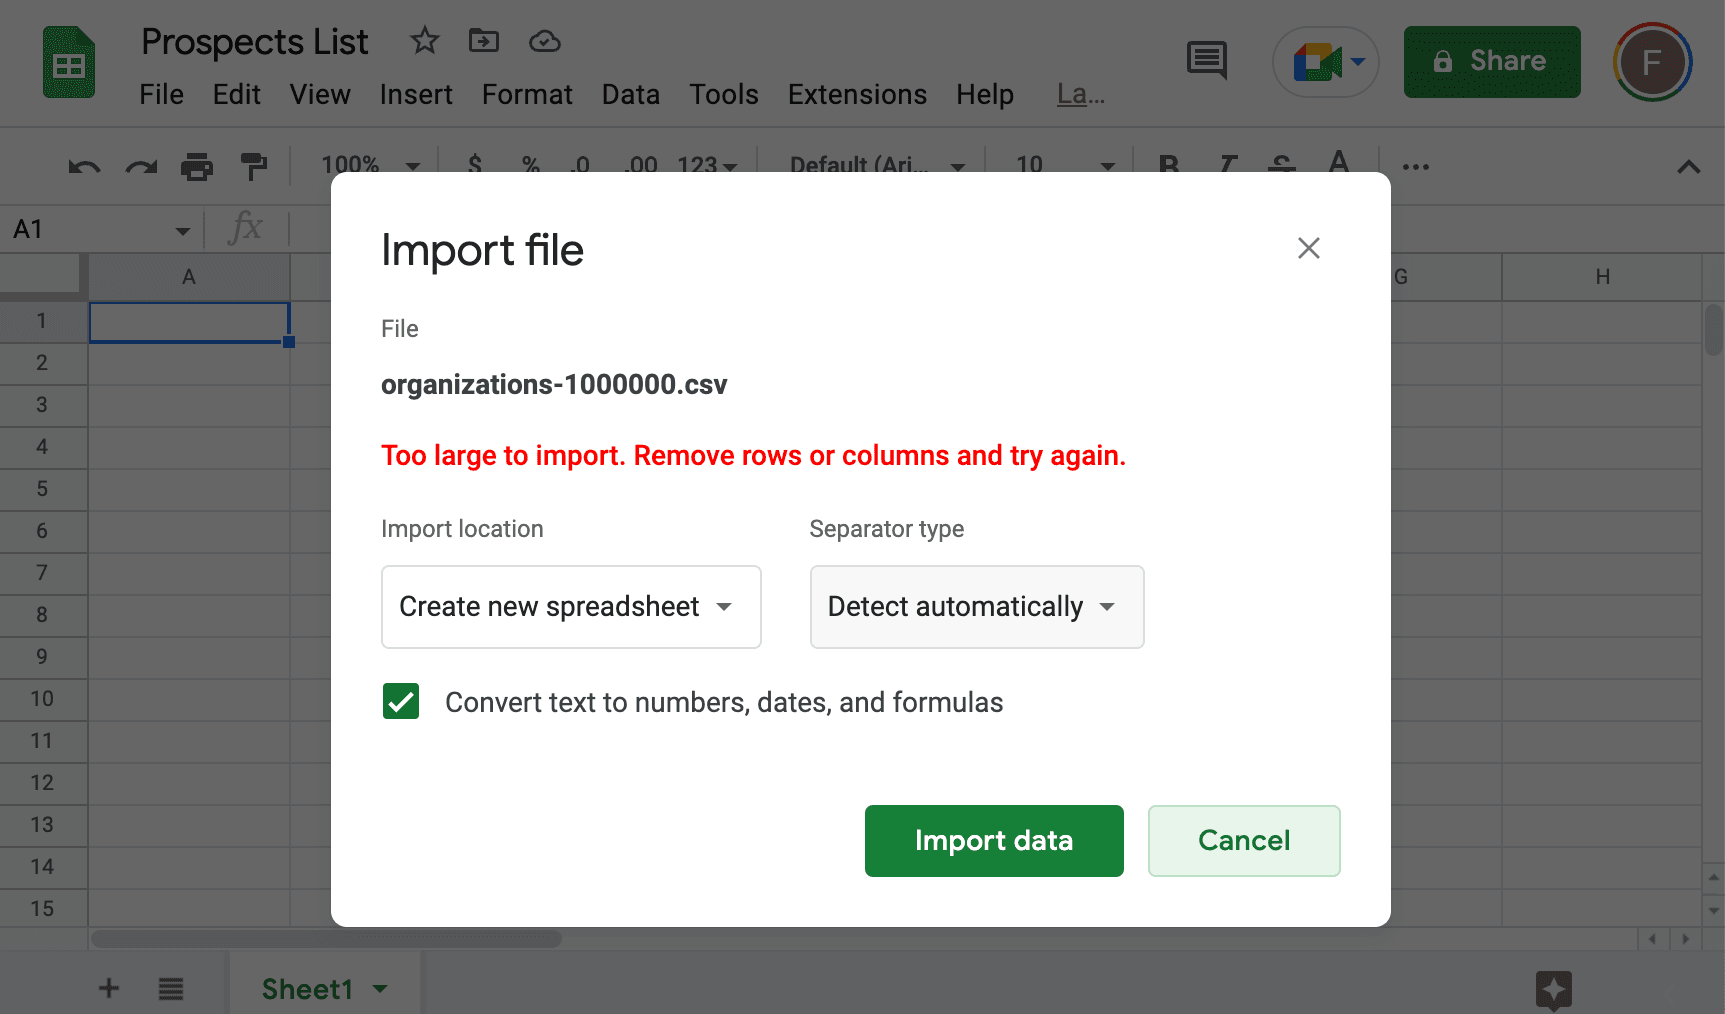Cancel the file import
The width and height of the screenshot is (1725, 1014).
click(x=1243, y=840)
